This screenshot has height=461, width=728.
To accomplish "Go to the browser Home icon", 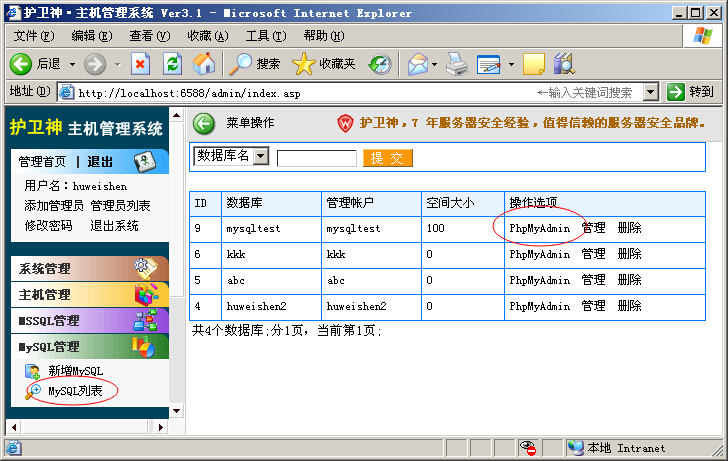I will (204, 64).
